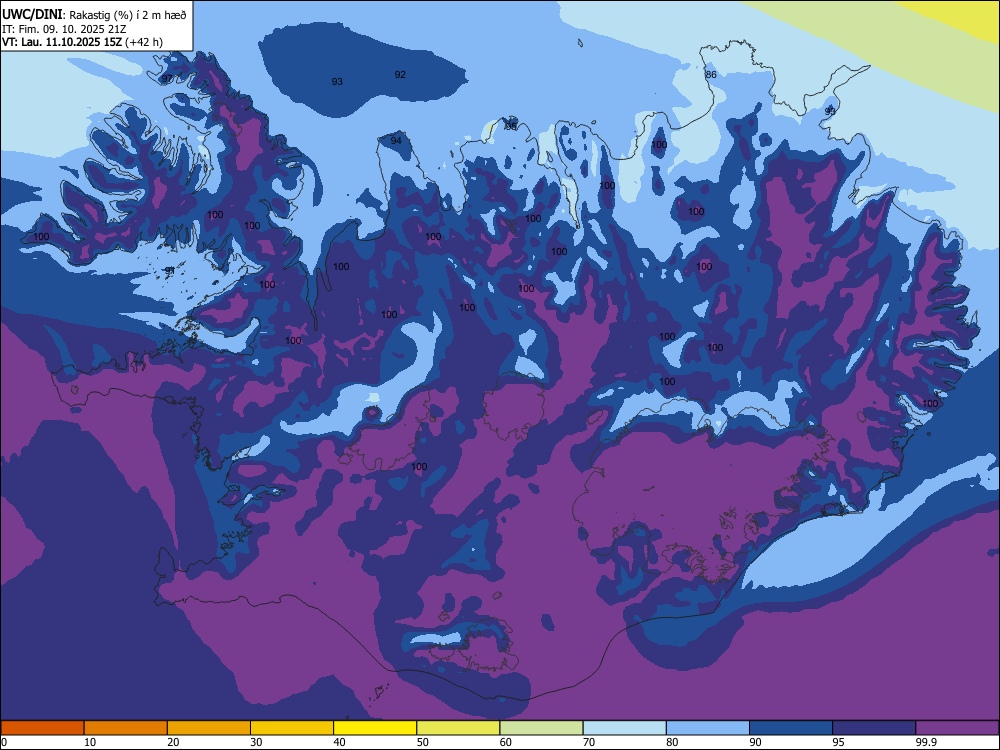Click the legend tick label '20'
The height and width of the screenshot is (750, 1000).
click(x=173, y=742)
